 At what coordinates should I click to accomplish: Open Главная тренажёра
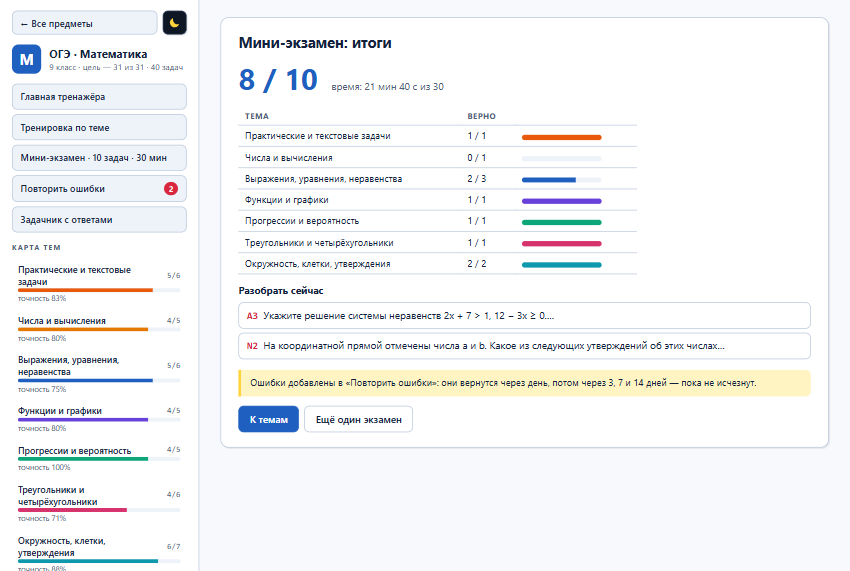(x=99, y=97)
